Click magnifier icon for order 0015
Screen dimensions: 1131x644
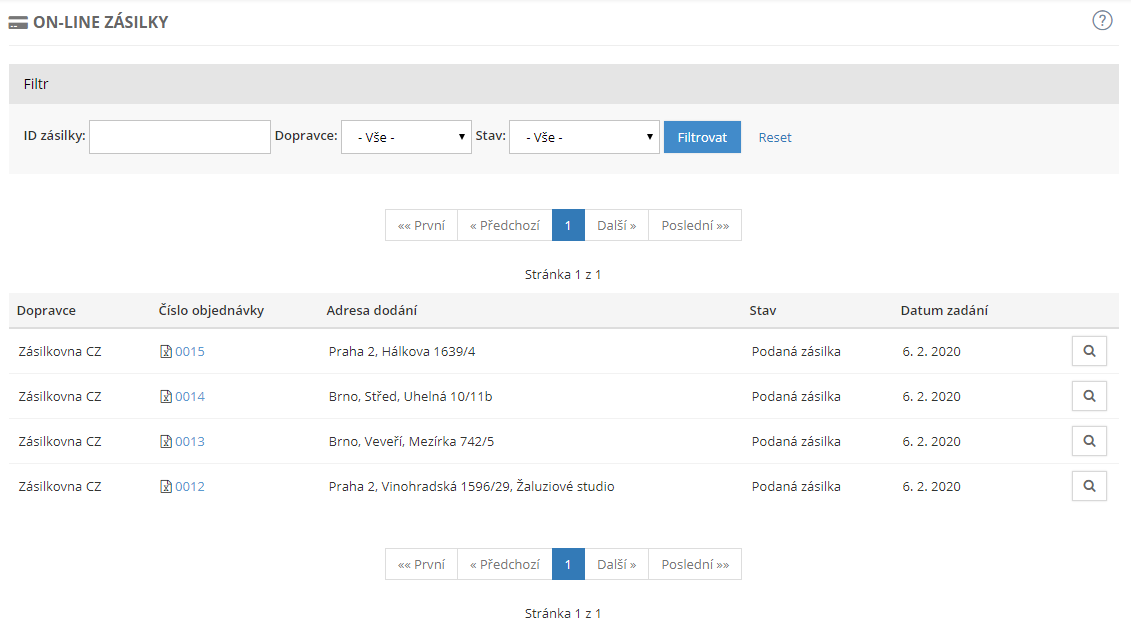1089,351
